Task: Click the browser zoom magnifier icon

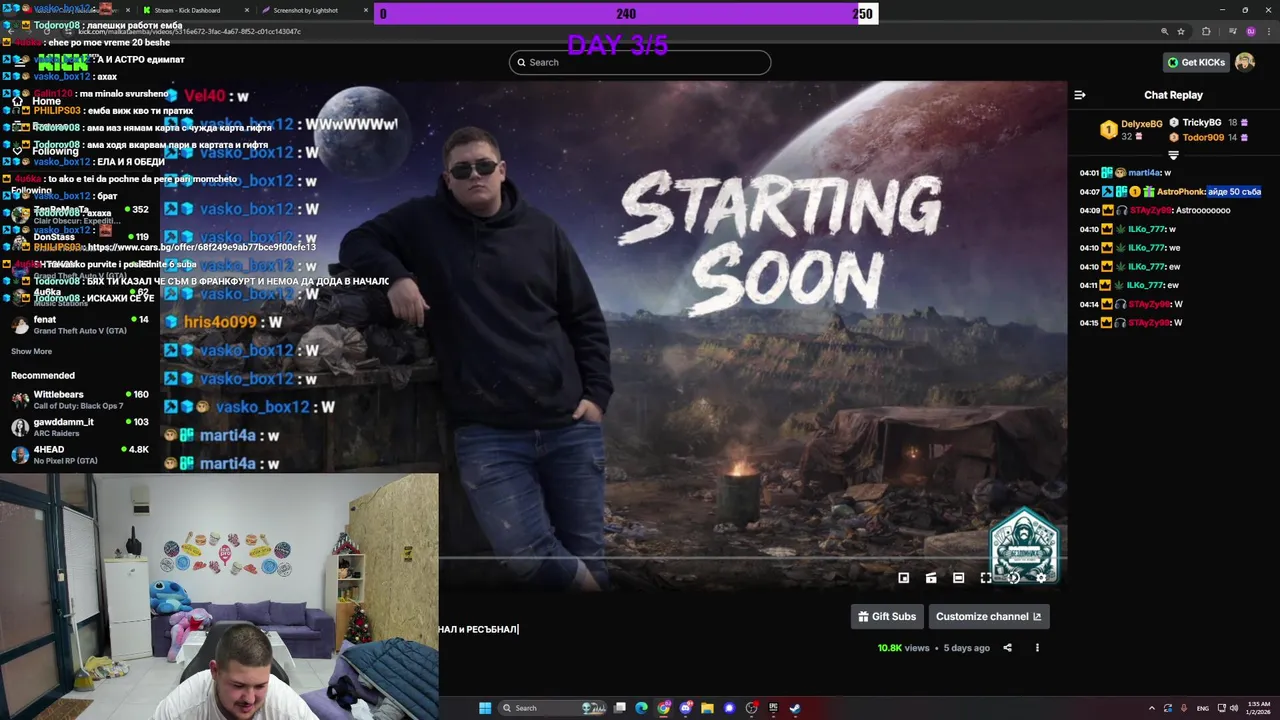Action: (x=1164, y=32)
